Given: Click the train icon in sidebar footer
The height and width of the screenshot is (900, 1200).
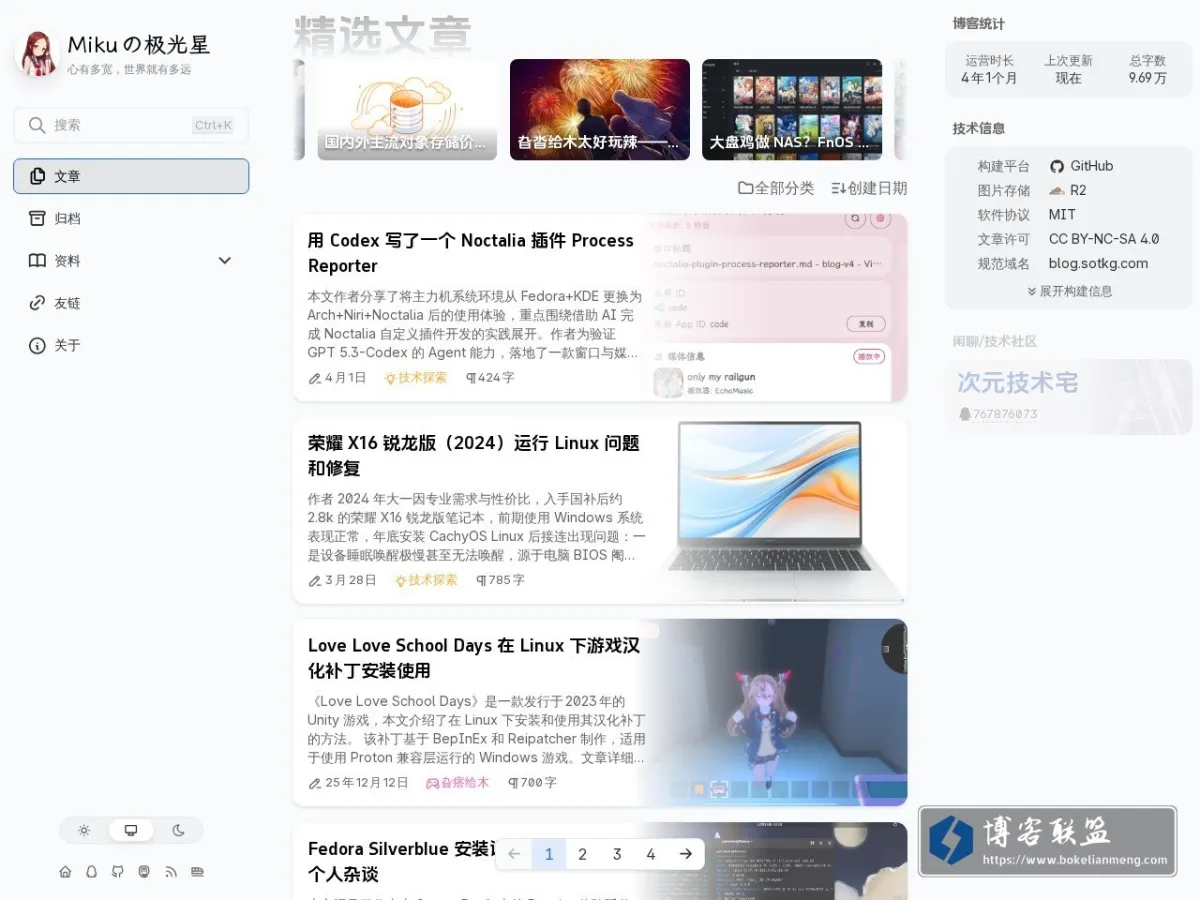Looking at the screenshot, I should point(197,872).
